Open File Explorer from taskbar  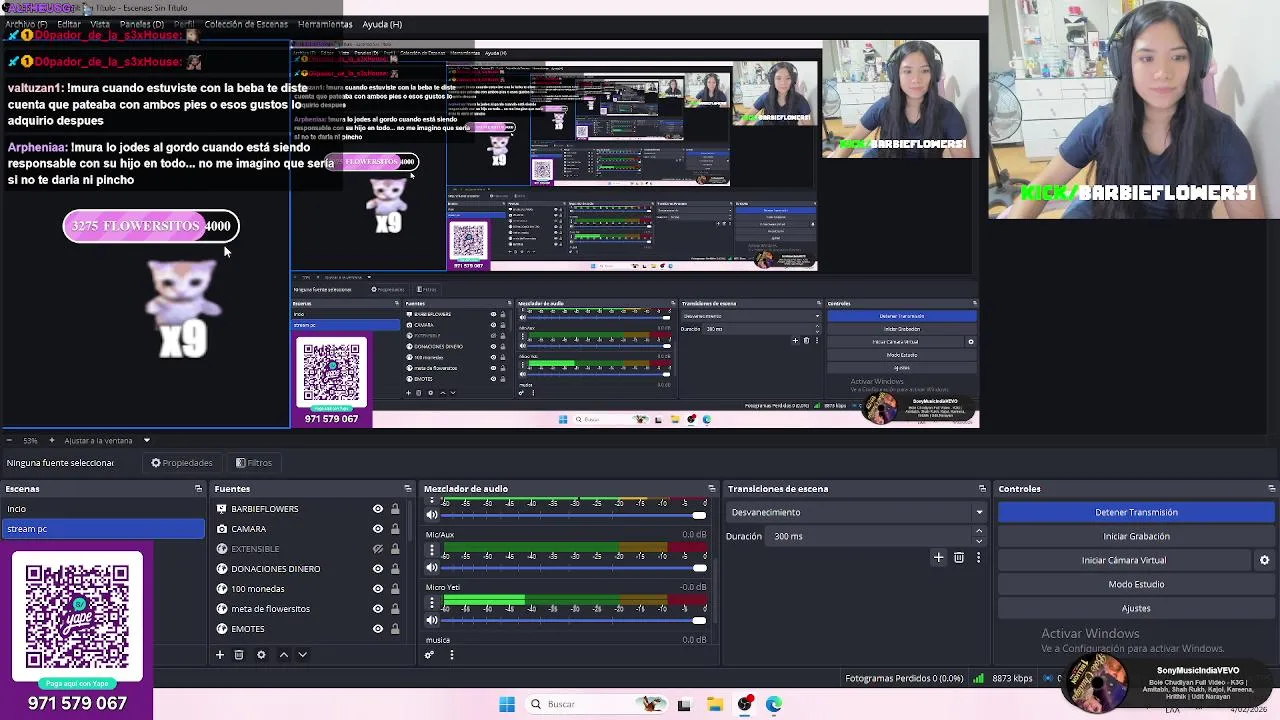[x=715, y=704]
